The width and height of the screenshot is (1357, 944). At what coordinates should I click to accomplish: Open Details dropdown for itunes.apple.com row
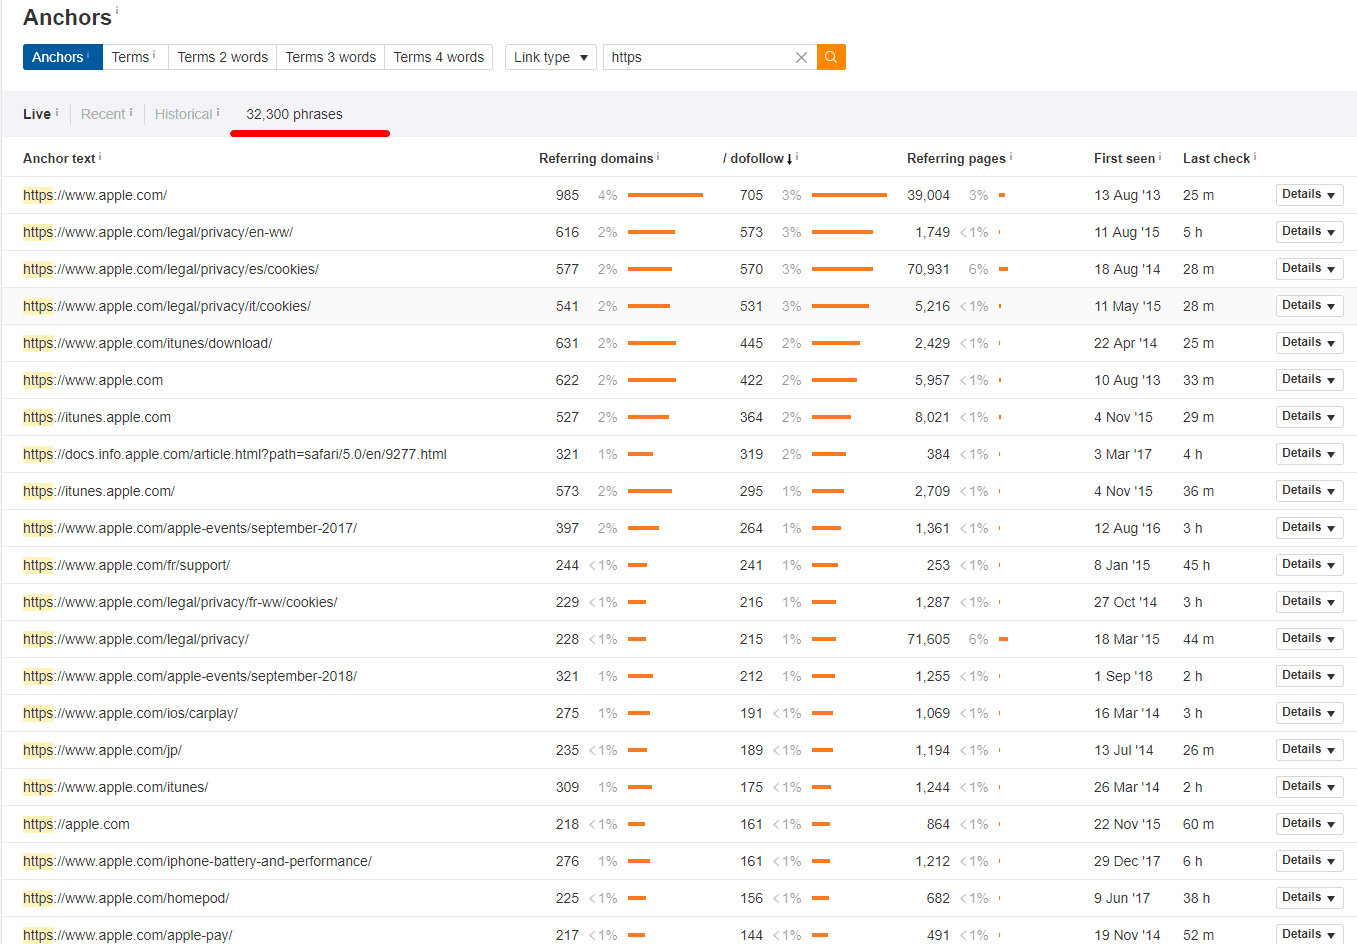pos(1308,416)
